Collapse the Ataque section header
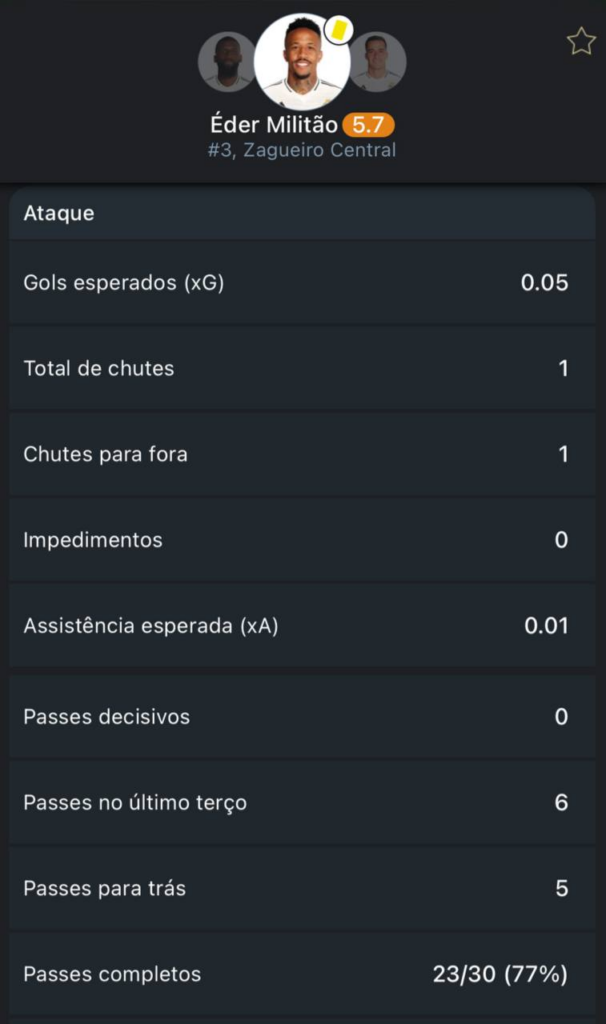The image size is (606, 1024). click(302, 213)
